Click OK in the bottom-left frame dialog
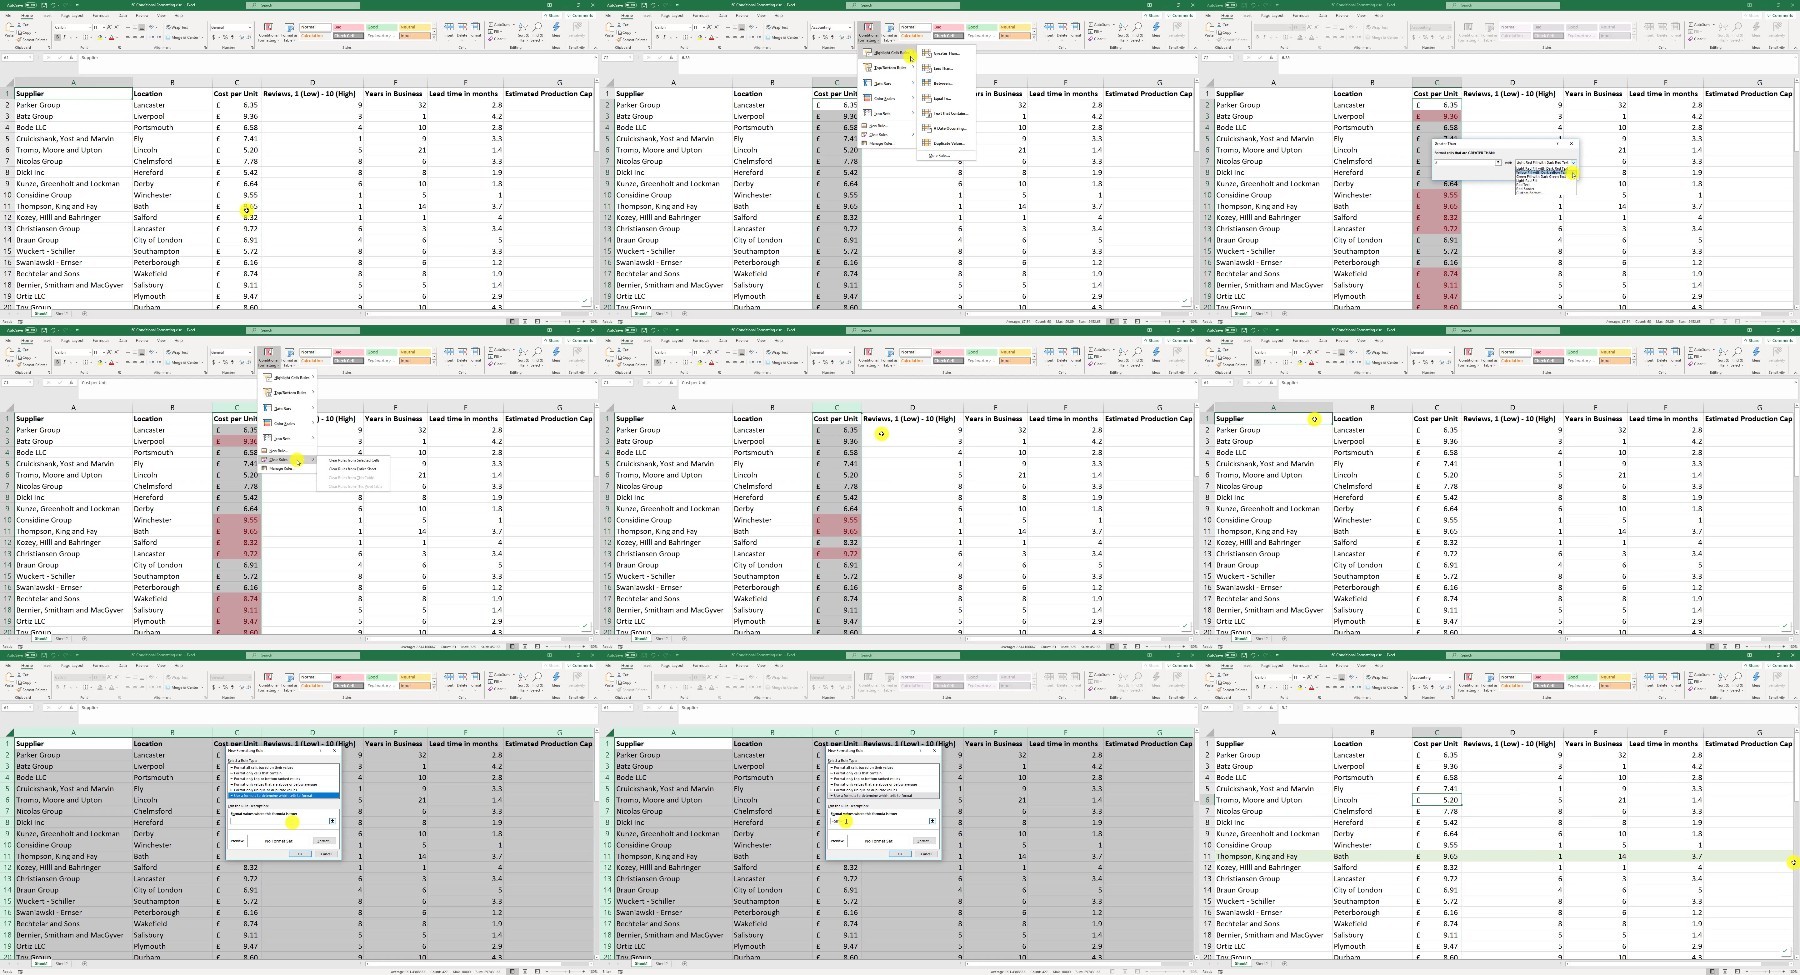Image resolution: width=1800 pixels, height=975 pixels. [300, 854]
